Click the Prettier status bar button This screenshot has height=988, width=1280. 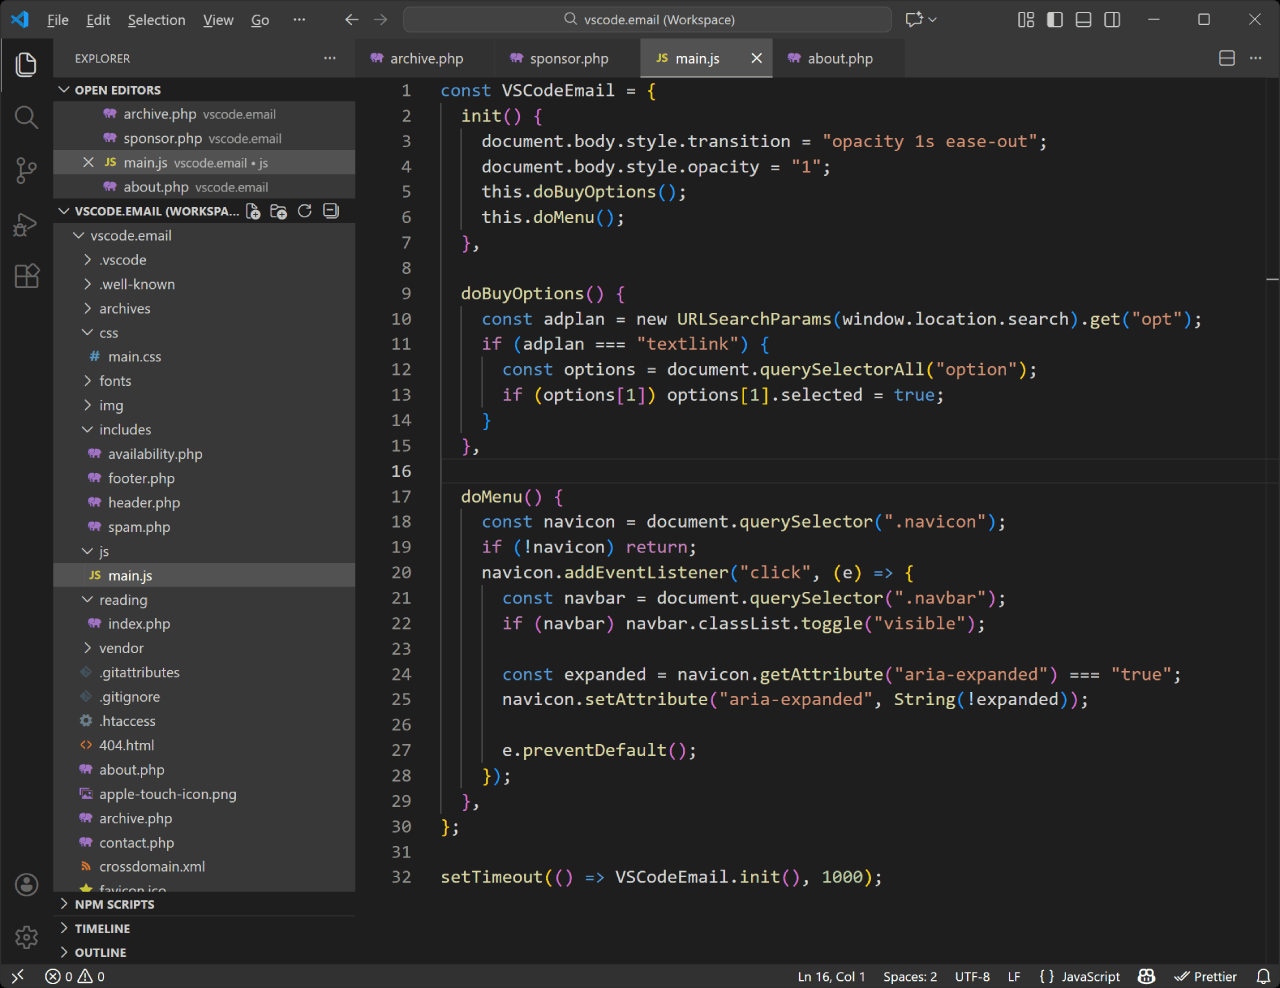point(1206,976)
